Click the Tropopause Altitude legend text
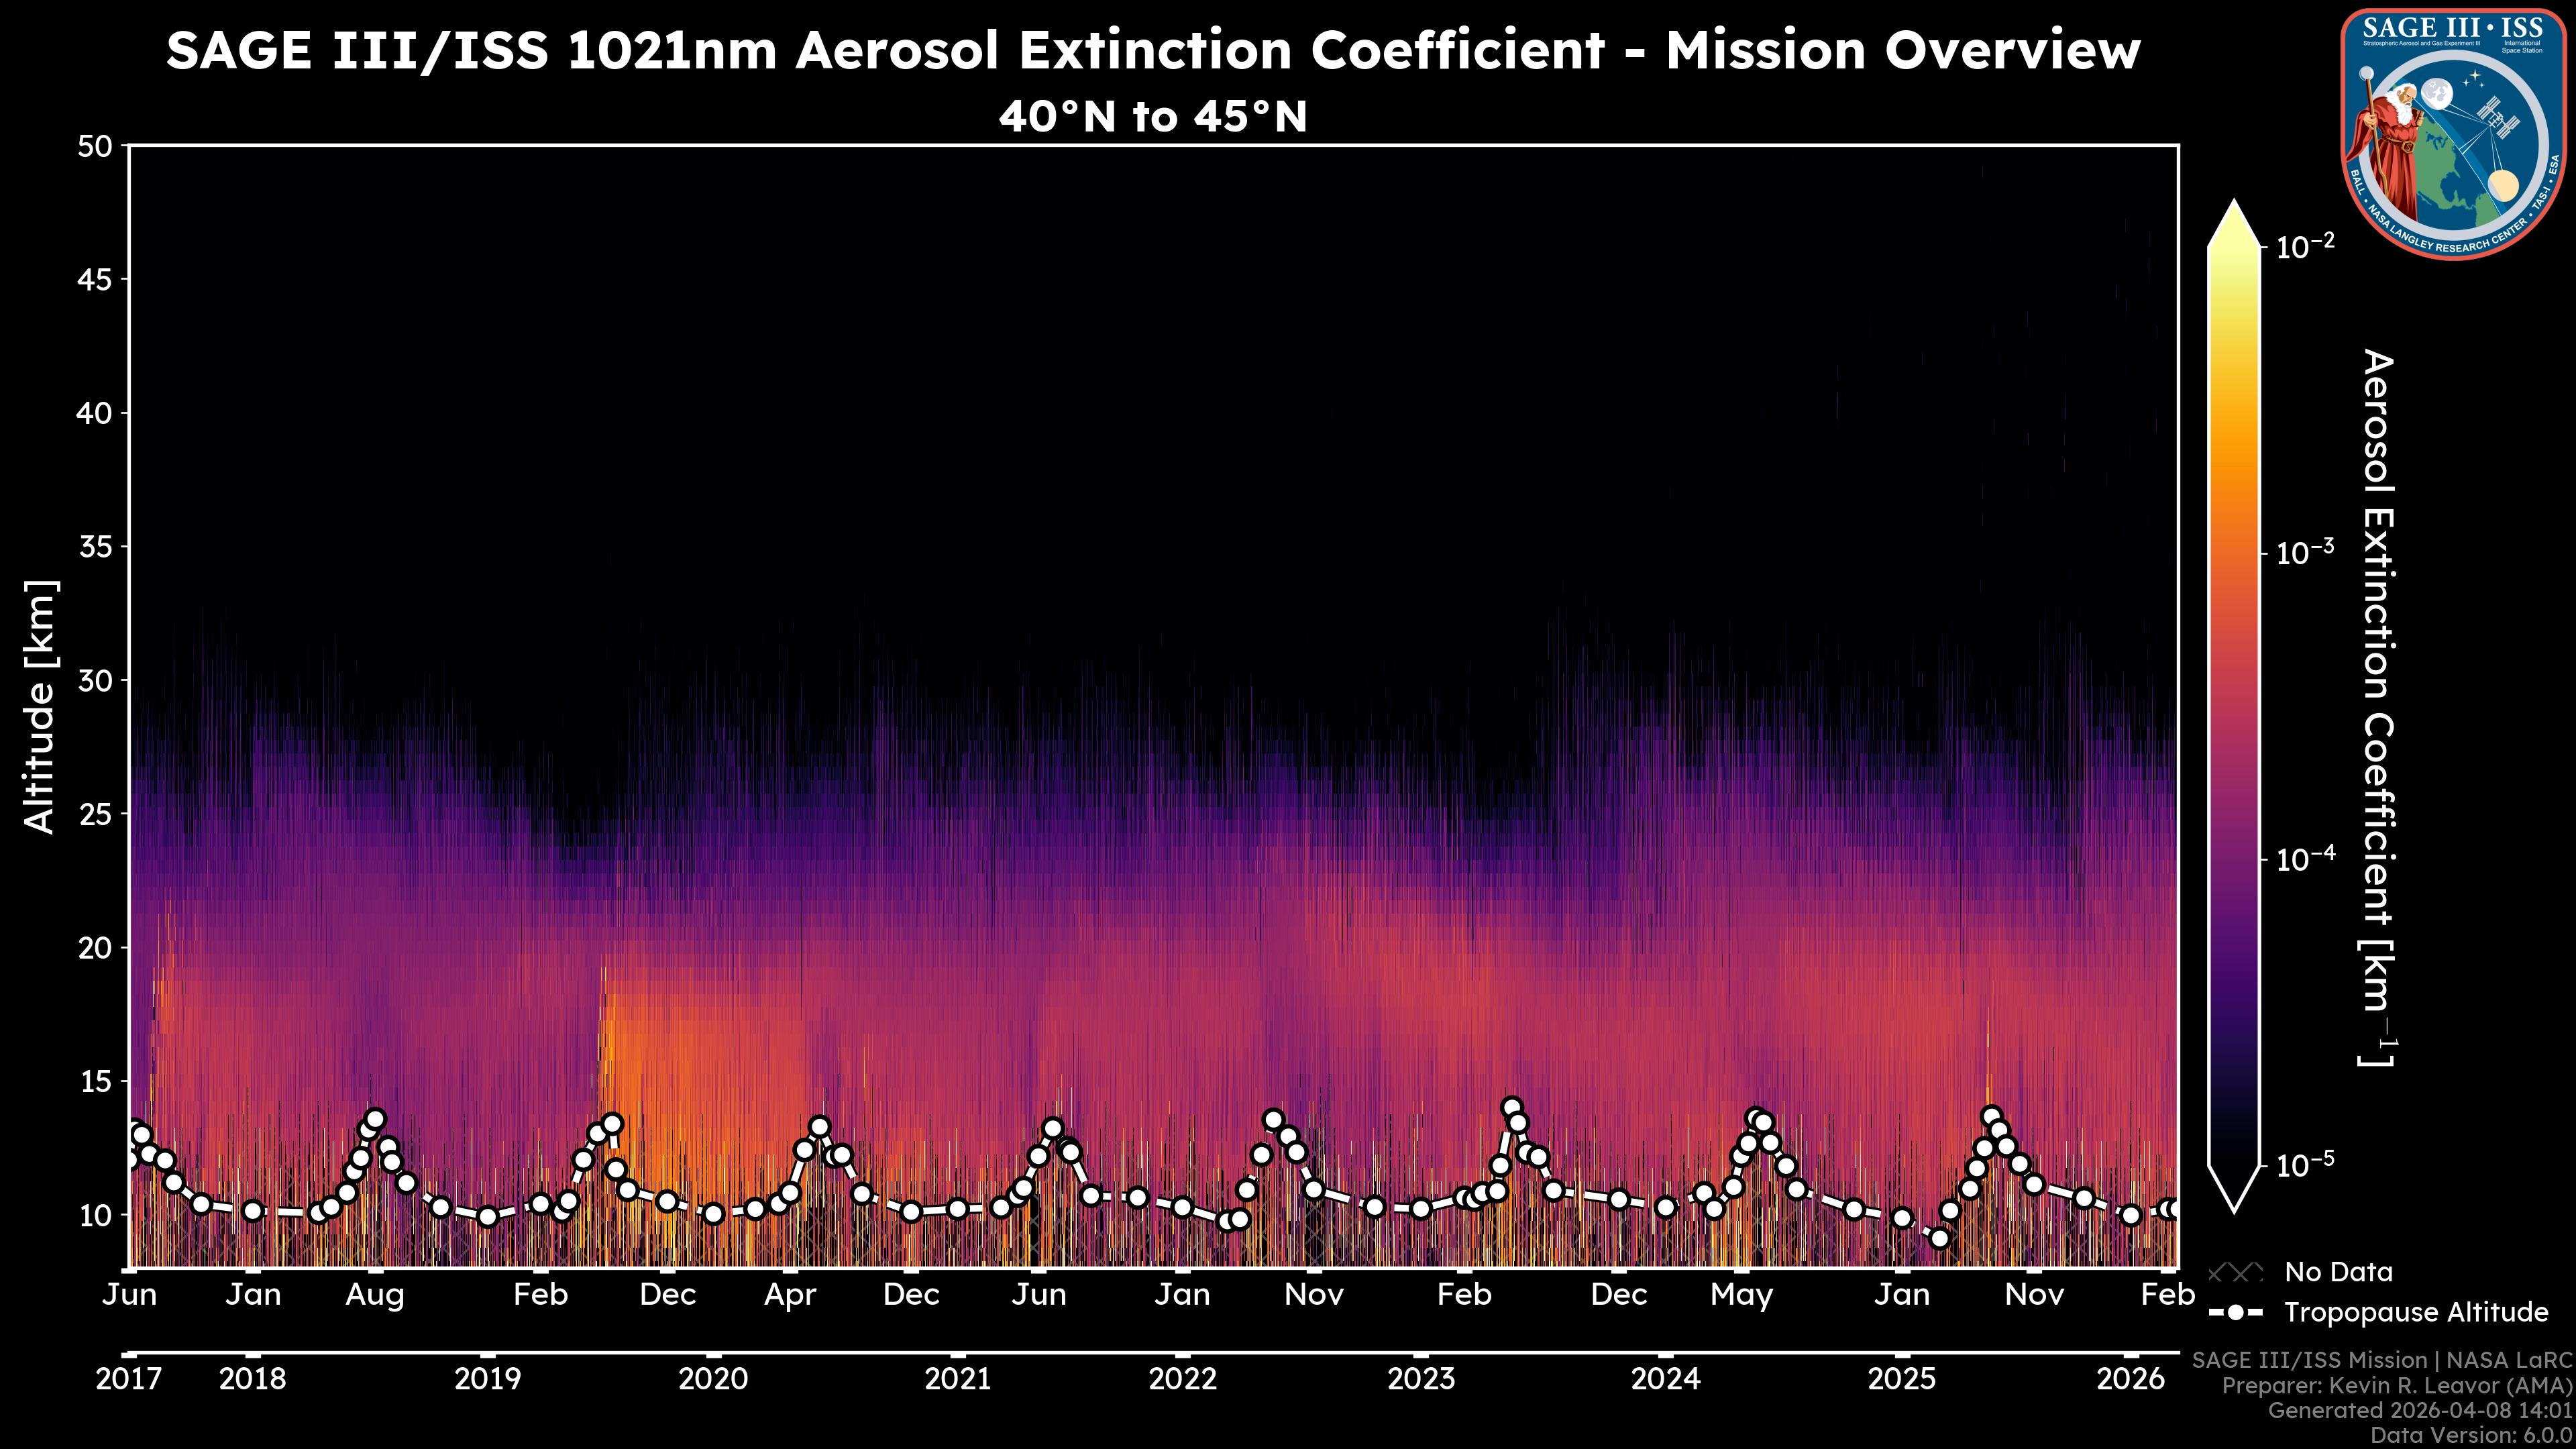The image size is (2576, 1449). click(x=2416, y=1312)
